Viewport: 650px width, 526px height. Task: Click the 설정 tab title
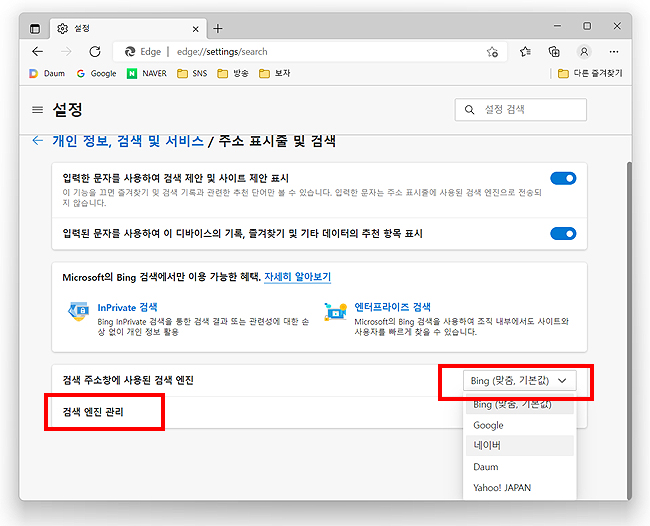(82, 28)
